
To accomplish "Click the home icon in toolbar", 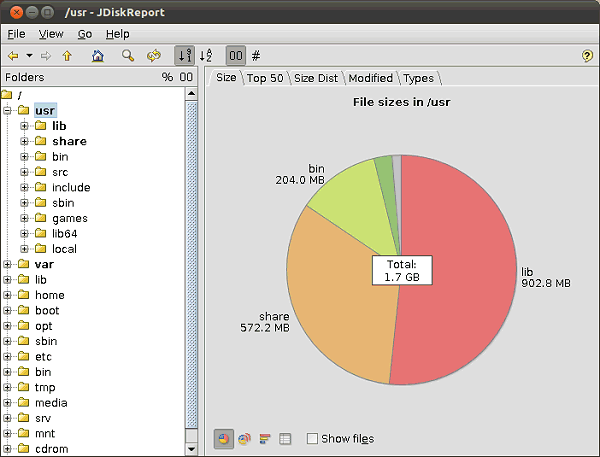I will point(98,56).
